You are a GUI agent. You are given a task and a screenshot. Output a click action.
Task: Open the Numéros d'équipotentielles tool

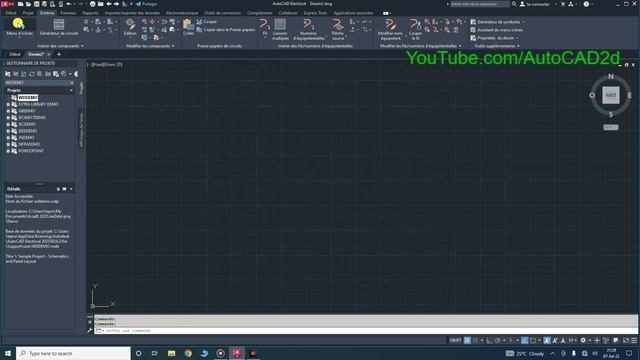(x=309, y=29)
